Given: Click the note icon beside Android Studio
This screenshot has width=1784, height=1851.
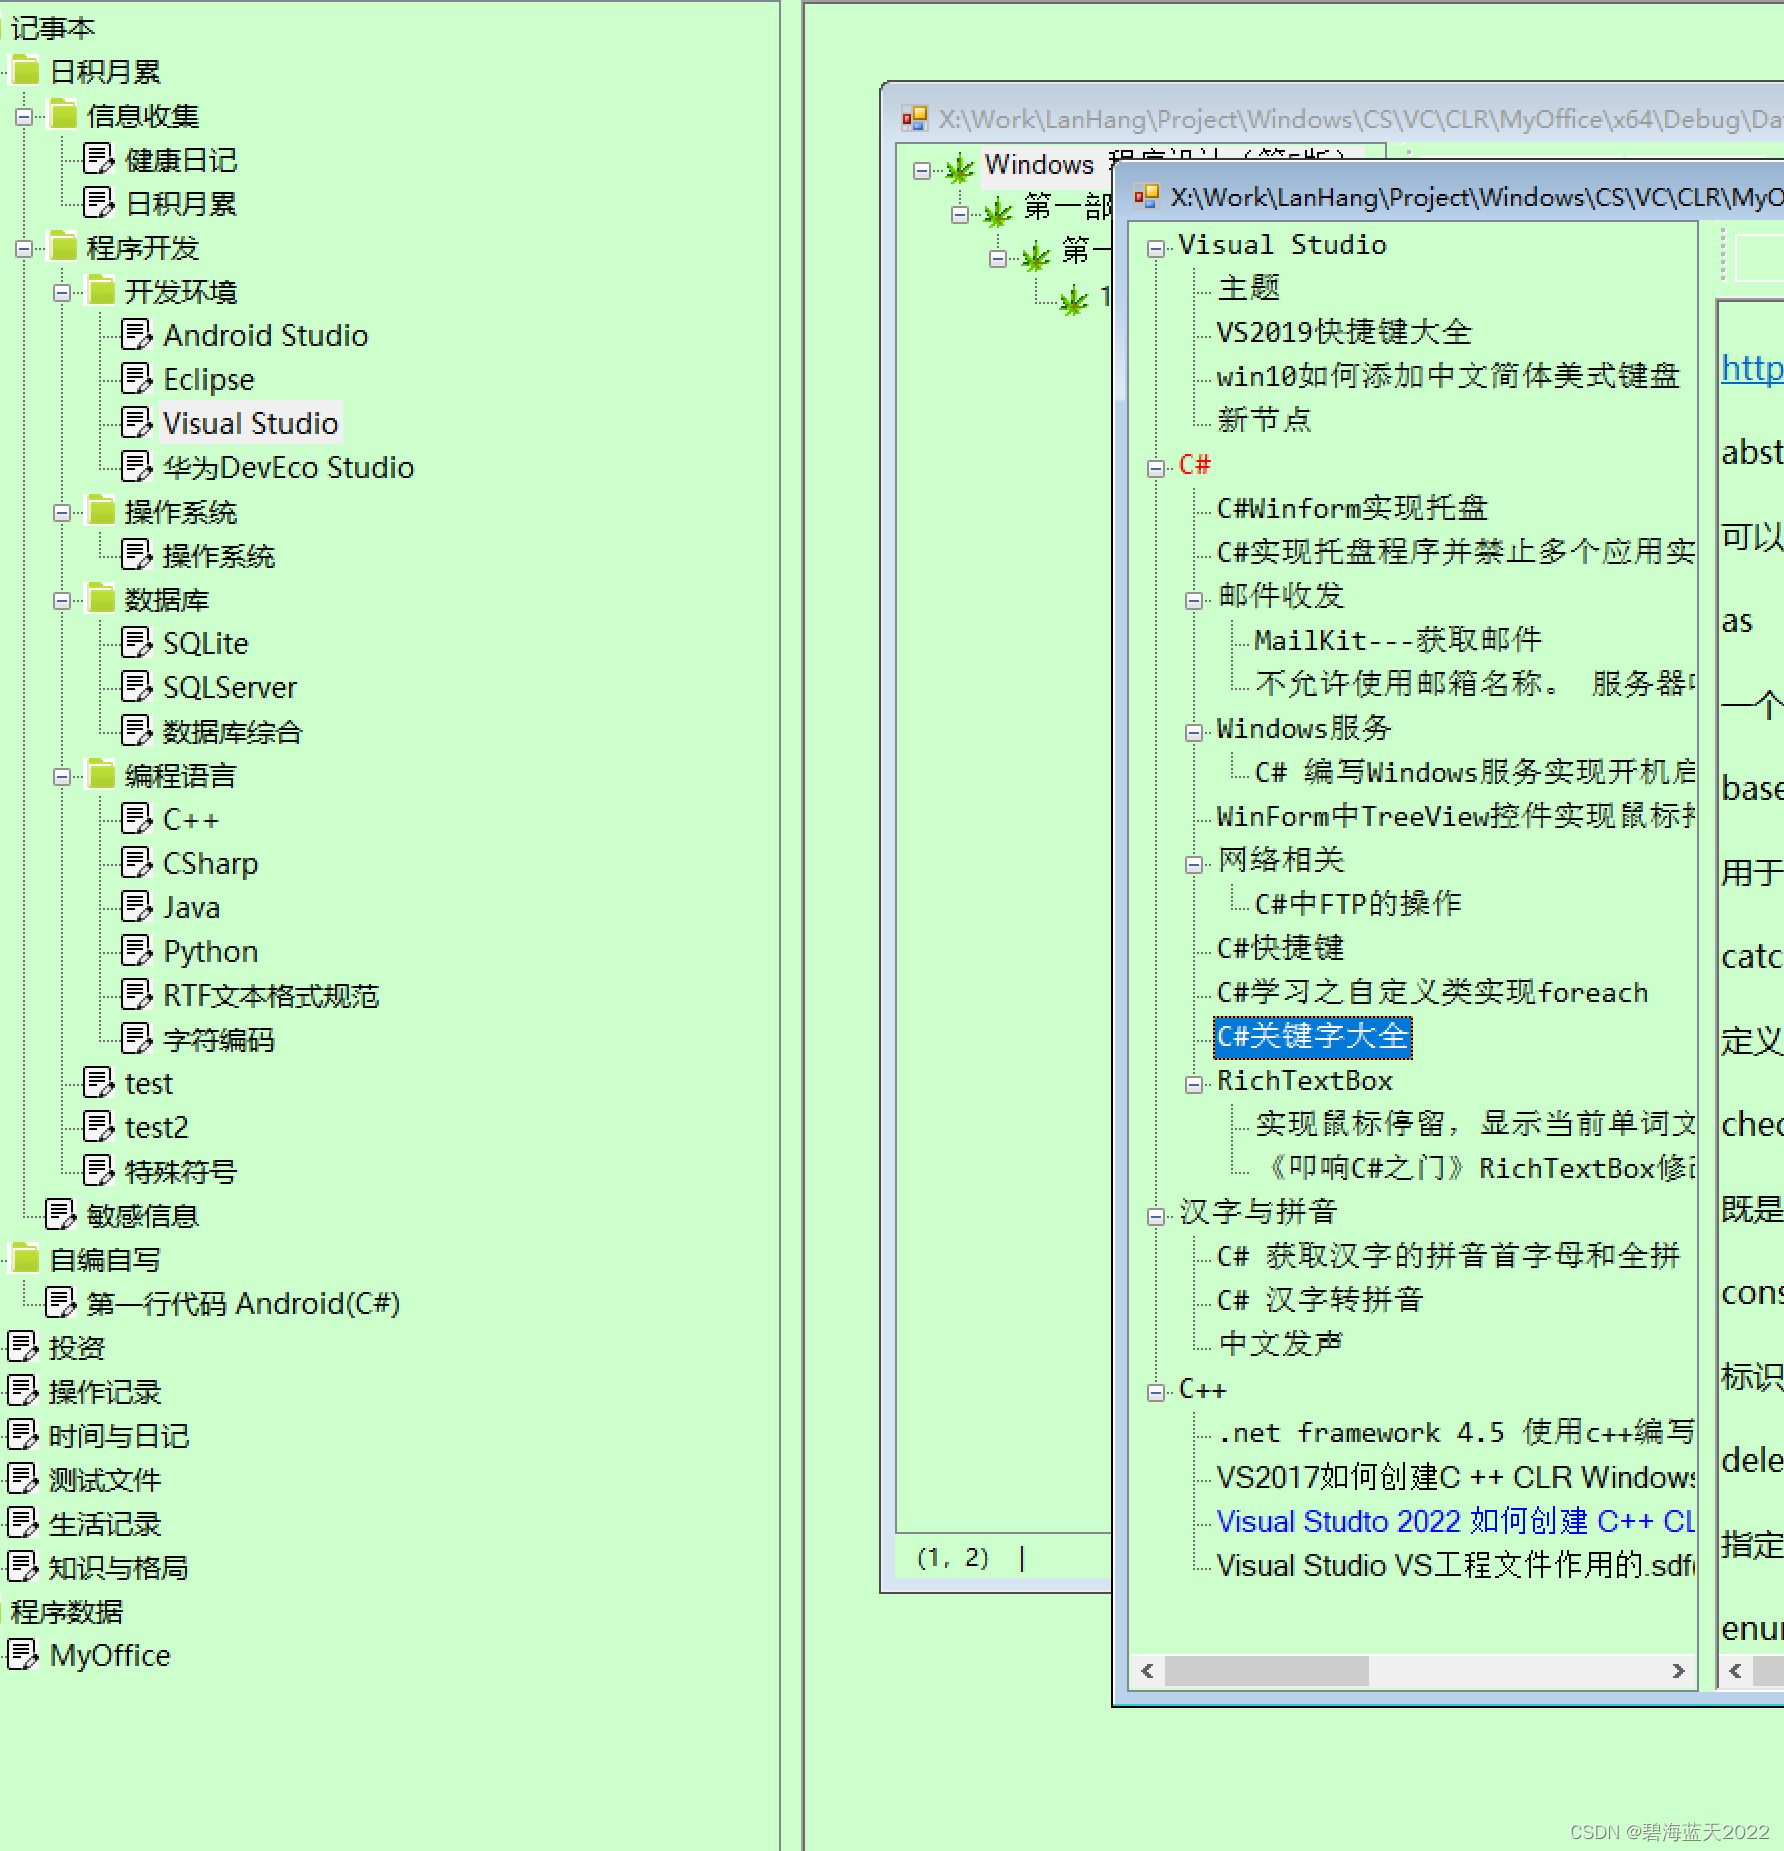Looking at the screenshot, I should click(x=137, y=335).
